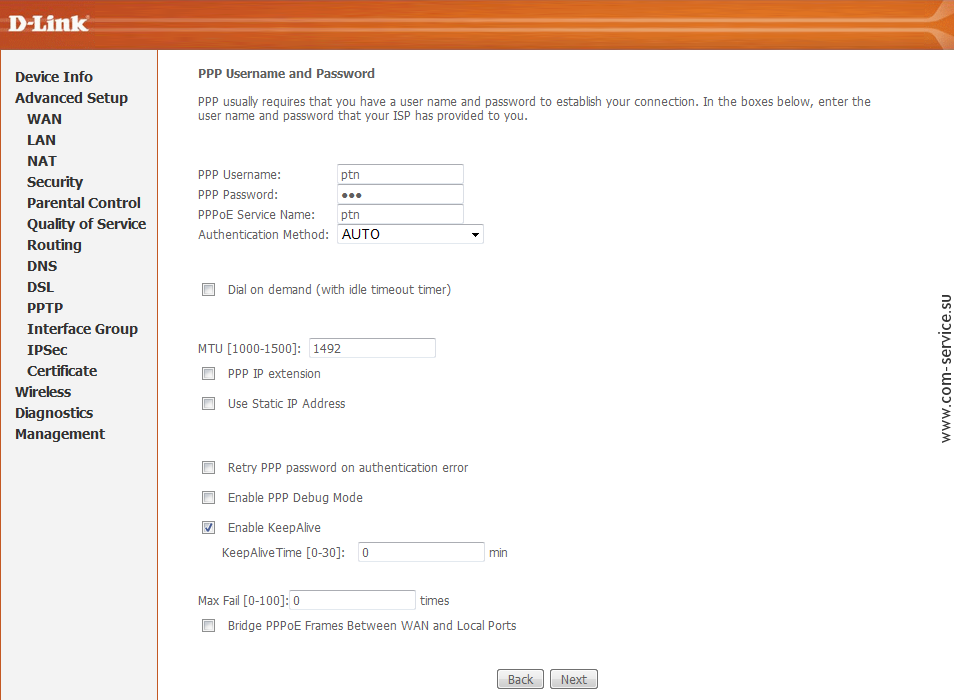This screenshot has height=700, width=954.
Task: Enable Use Static IP Address checkbox
Action: coord(209,404)
